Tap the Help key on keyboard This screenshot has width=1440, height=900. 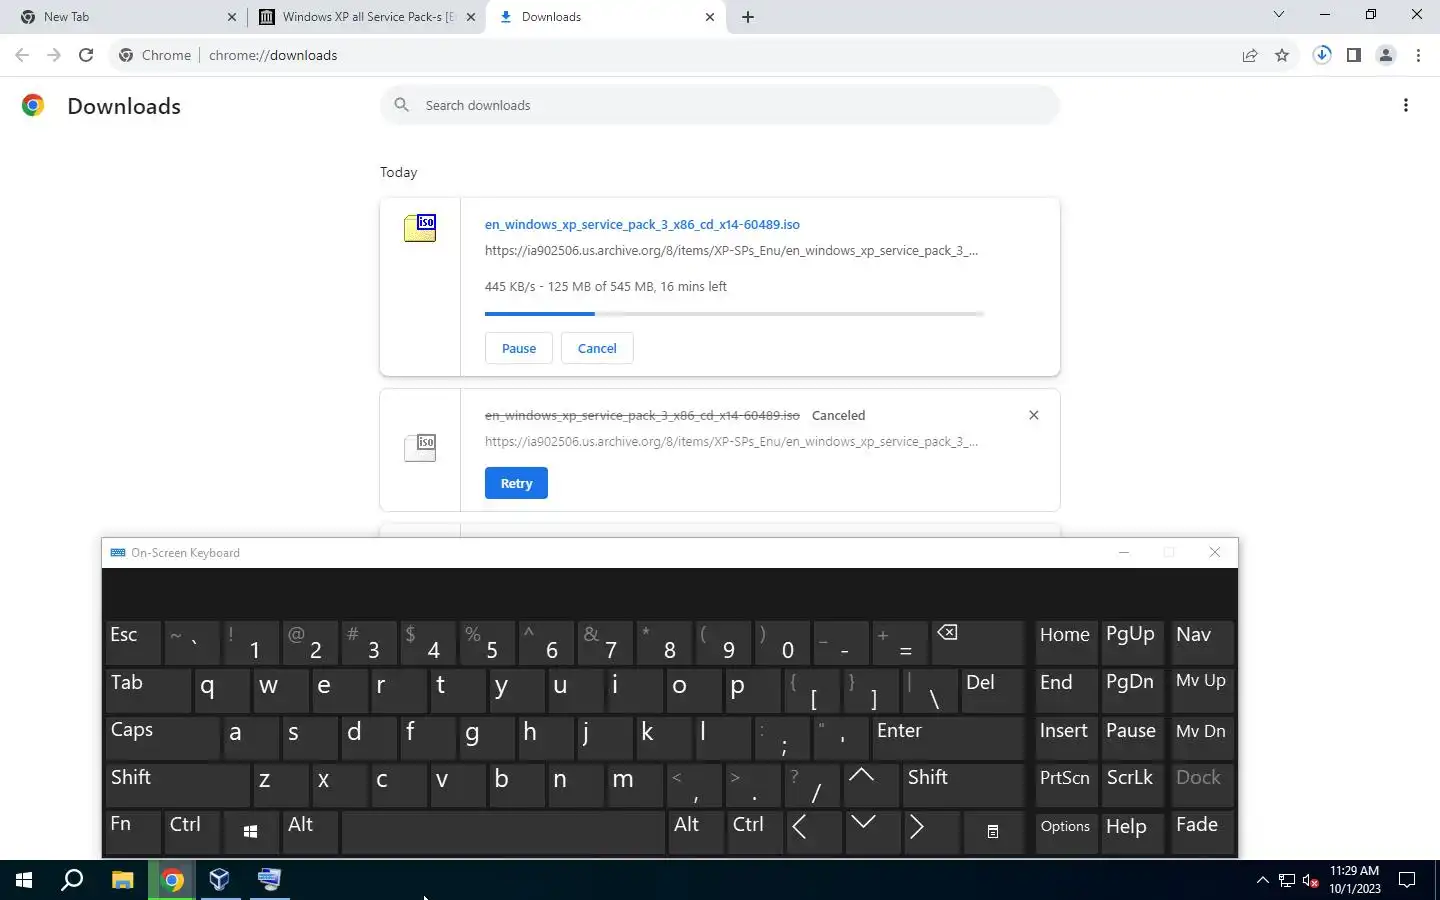[1132, 832]
